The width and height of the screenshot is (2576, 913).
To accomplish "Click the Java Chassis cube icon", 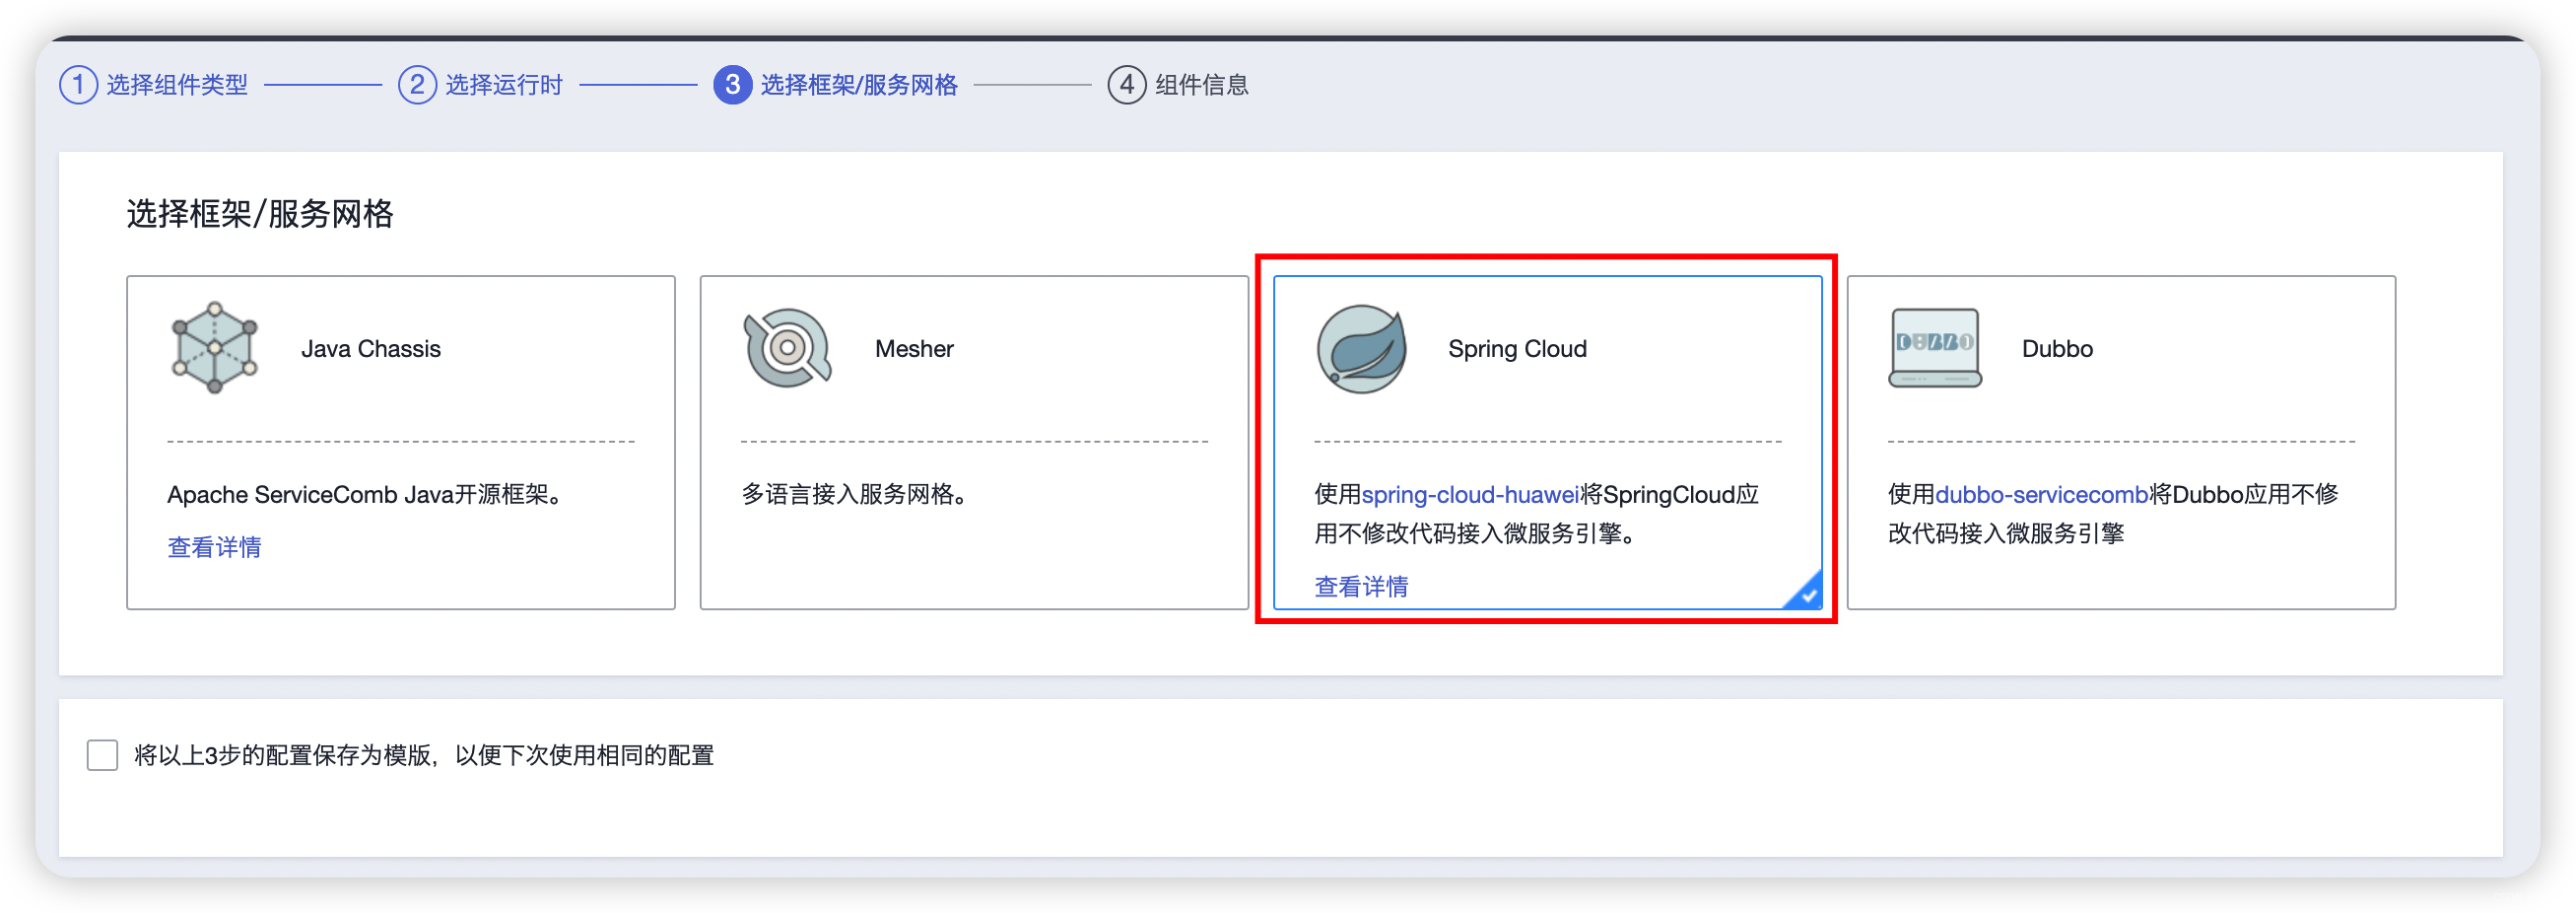I will tap(214, 348).
